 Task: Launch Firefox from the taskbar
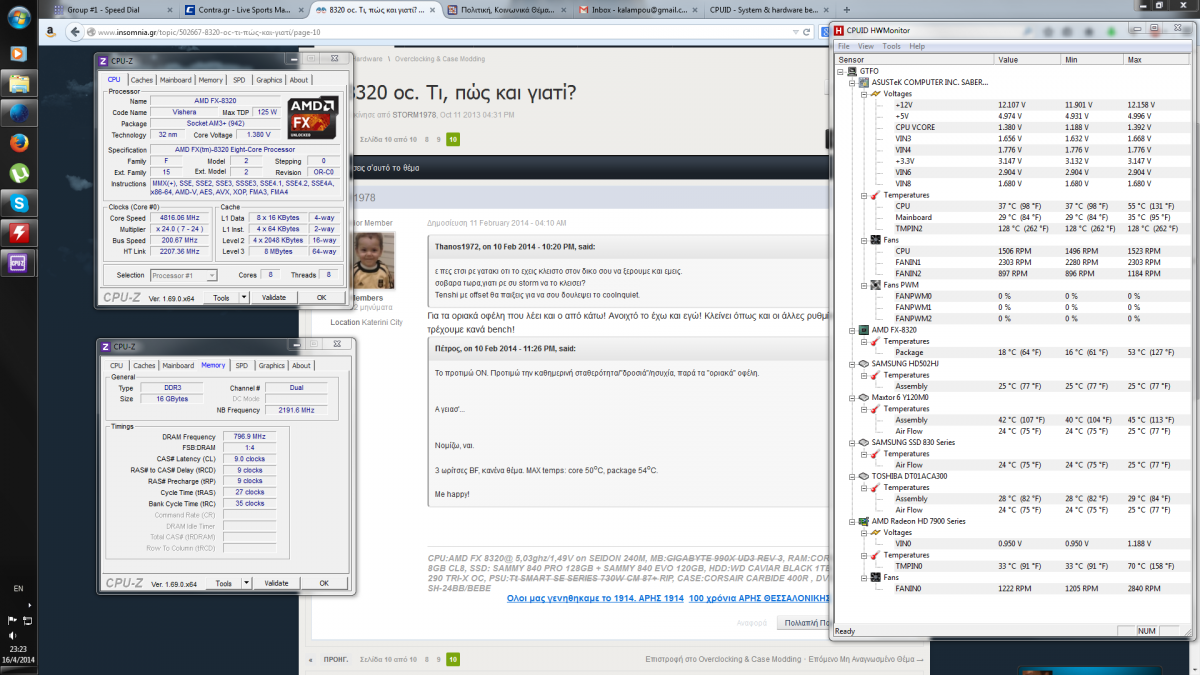18,142
